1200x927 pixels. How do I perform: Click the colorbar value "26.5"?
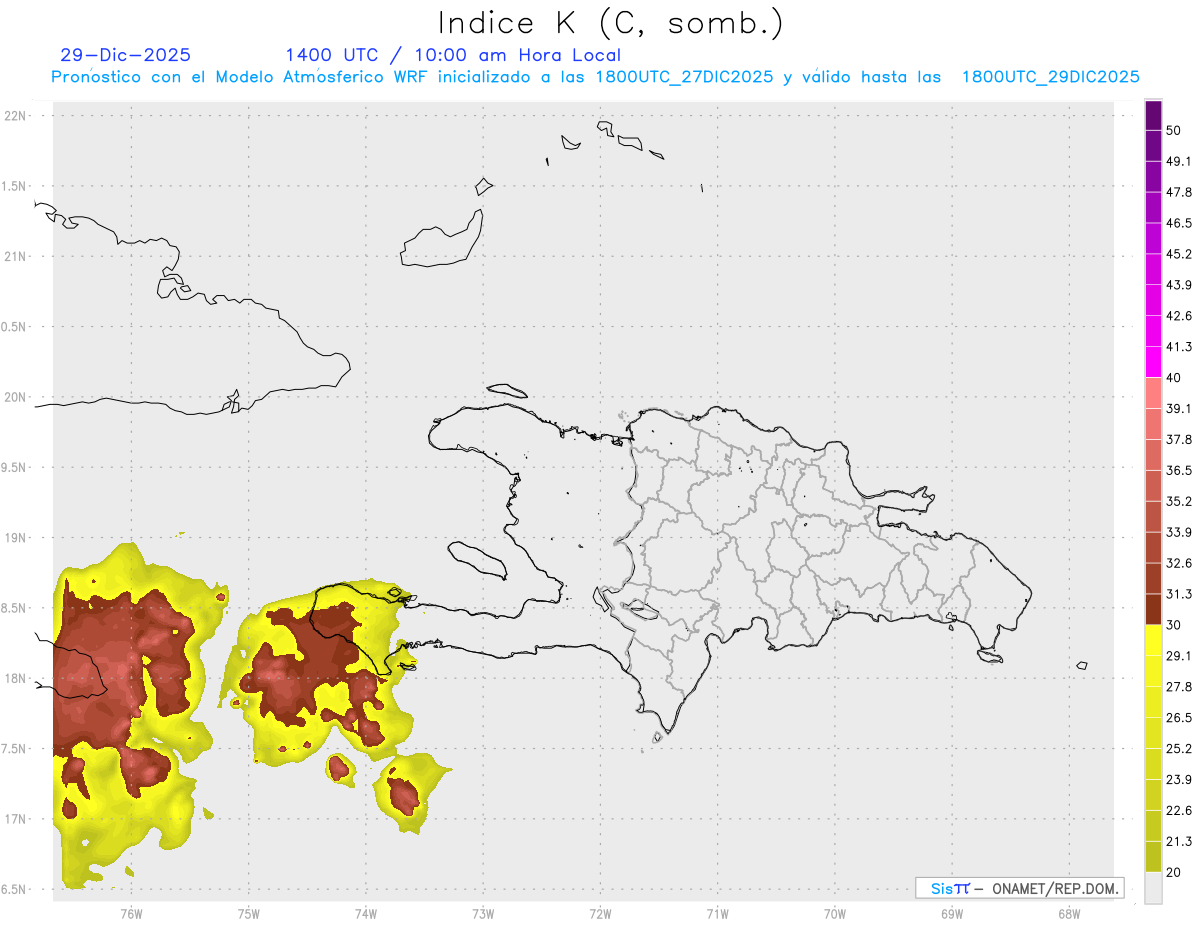[x=1179, y=718]
